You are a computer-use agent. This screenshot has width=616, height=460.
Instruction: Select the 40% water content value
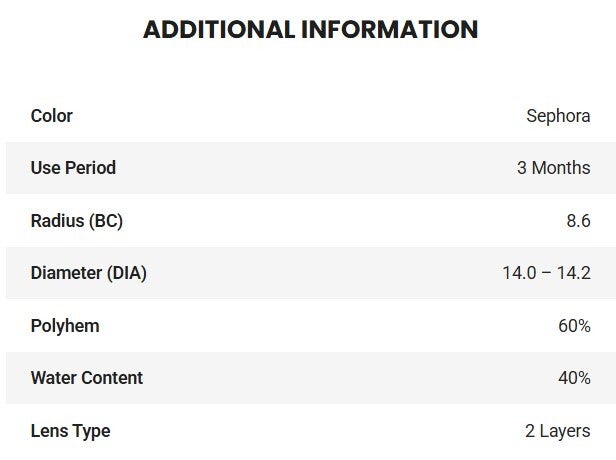pos(574,378)
